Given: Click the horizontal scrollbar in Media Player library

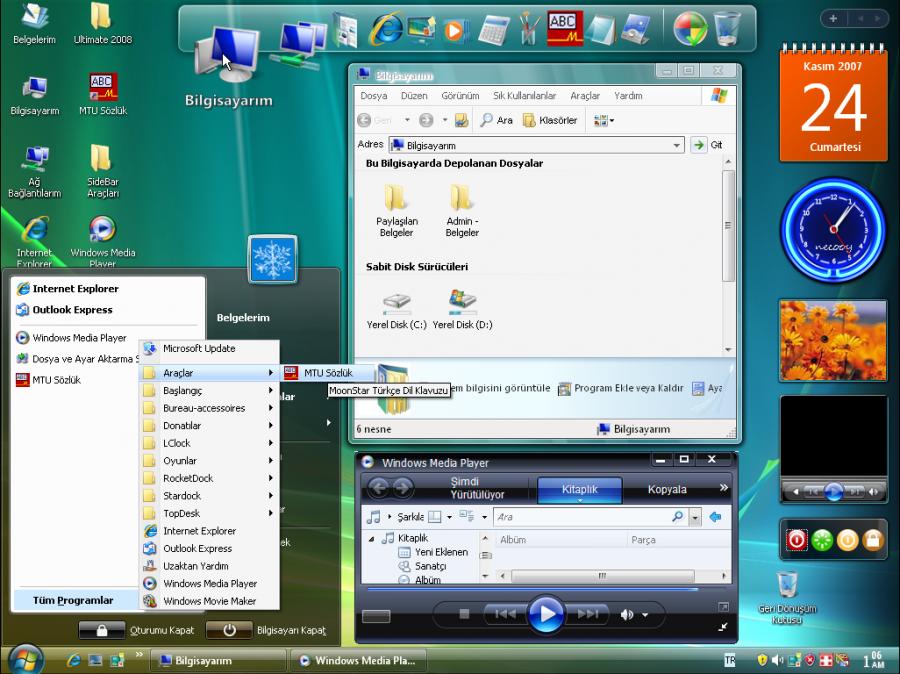Looking at the screenshot, I should [x=602, y=575].
